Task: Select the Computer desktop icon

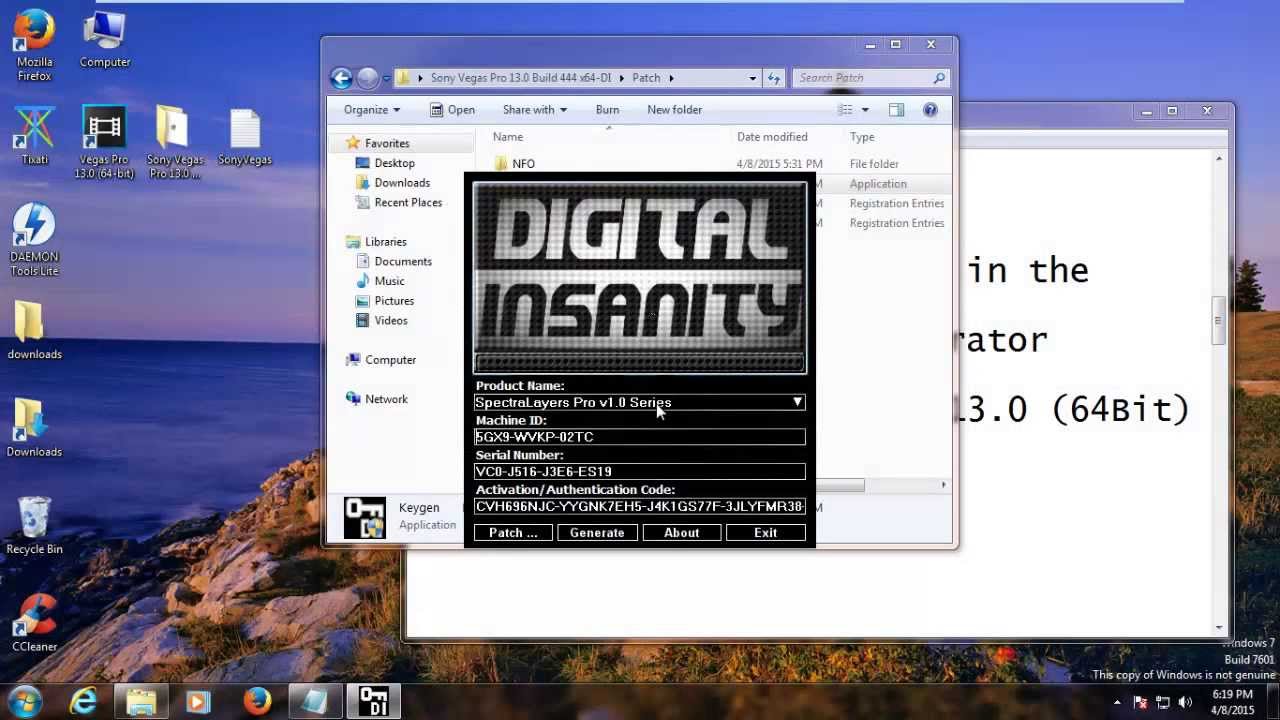Action: 104,40
